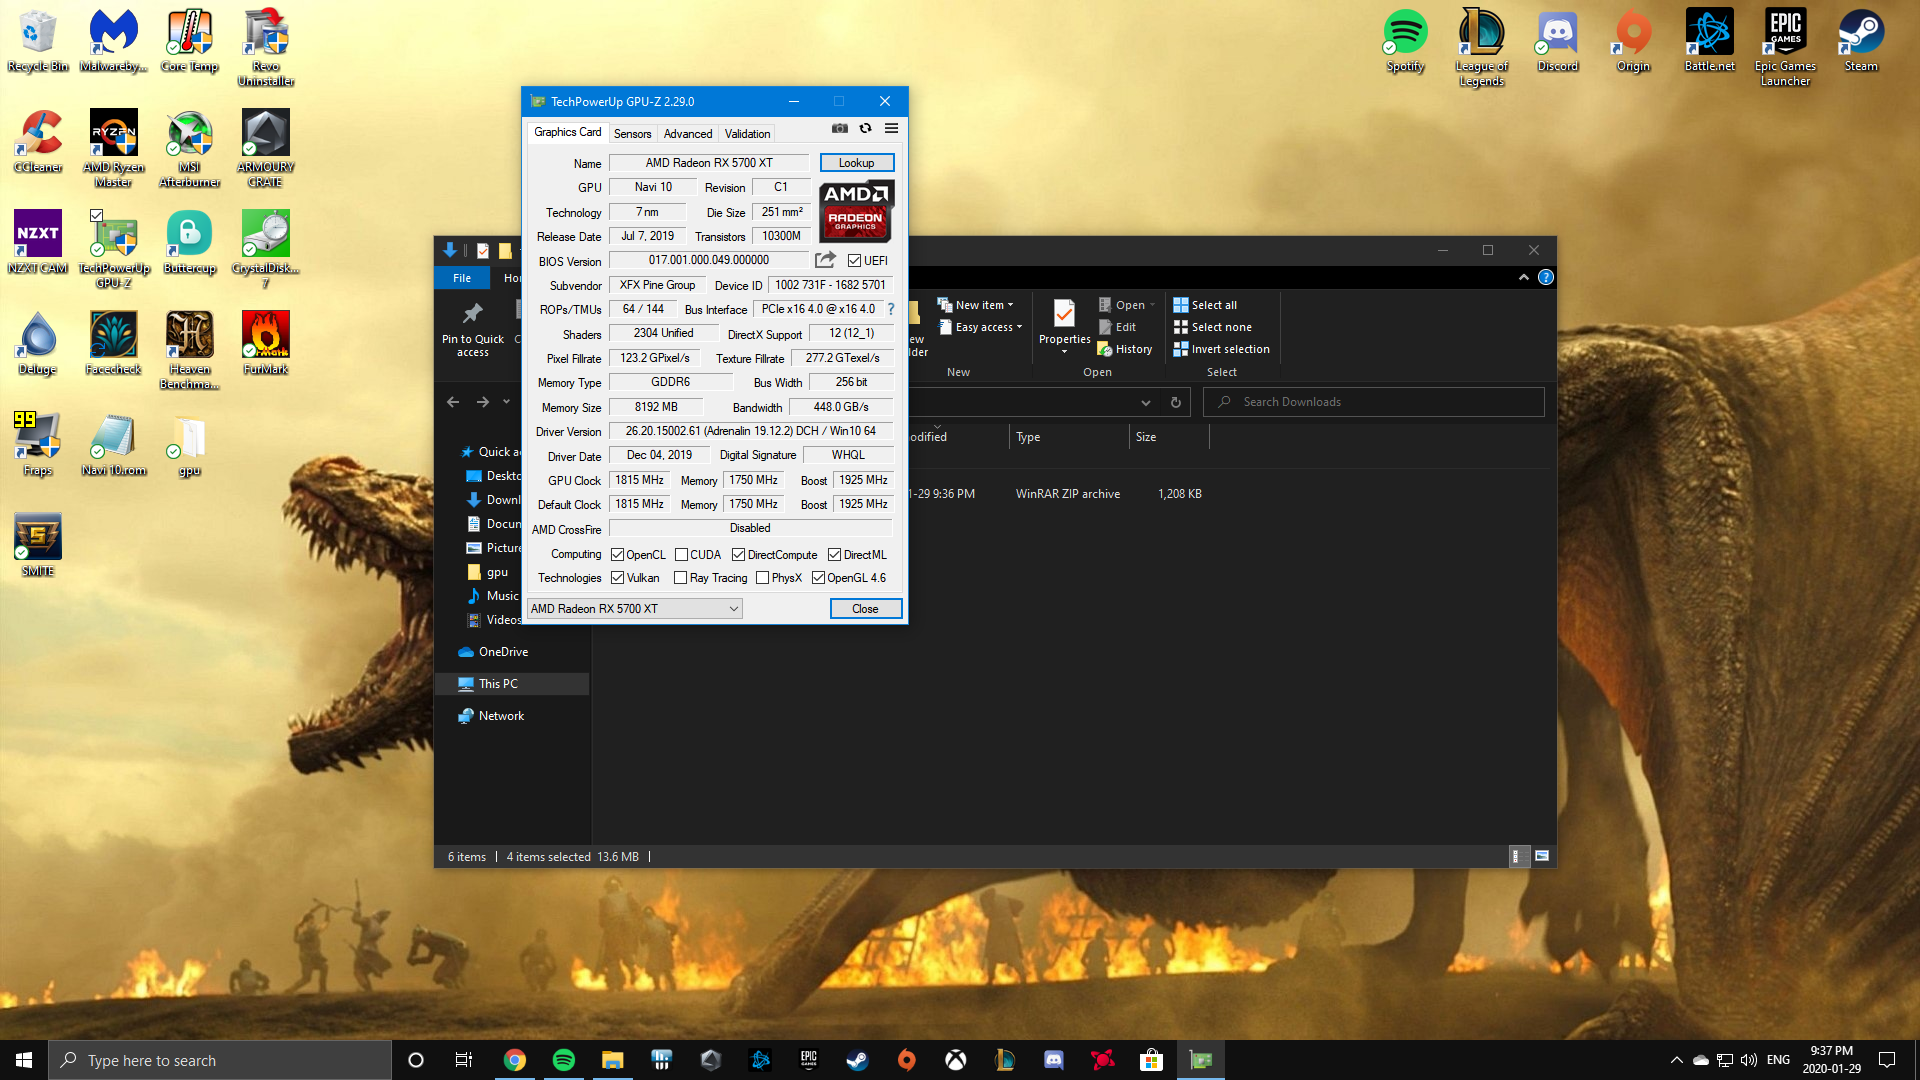Image resolution: width=1920 pixels, height=1080 pixels.
Task: Open the Explorer File tab
Action: [x=462, y=278]
